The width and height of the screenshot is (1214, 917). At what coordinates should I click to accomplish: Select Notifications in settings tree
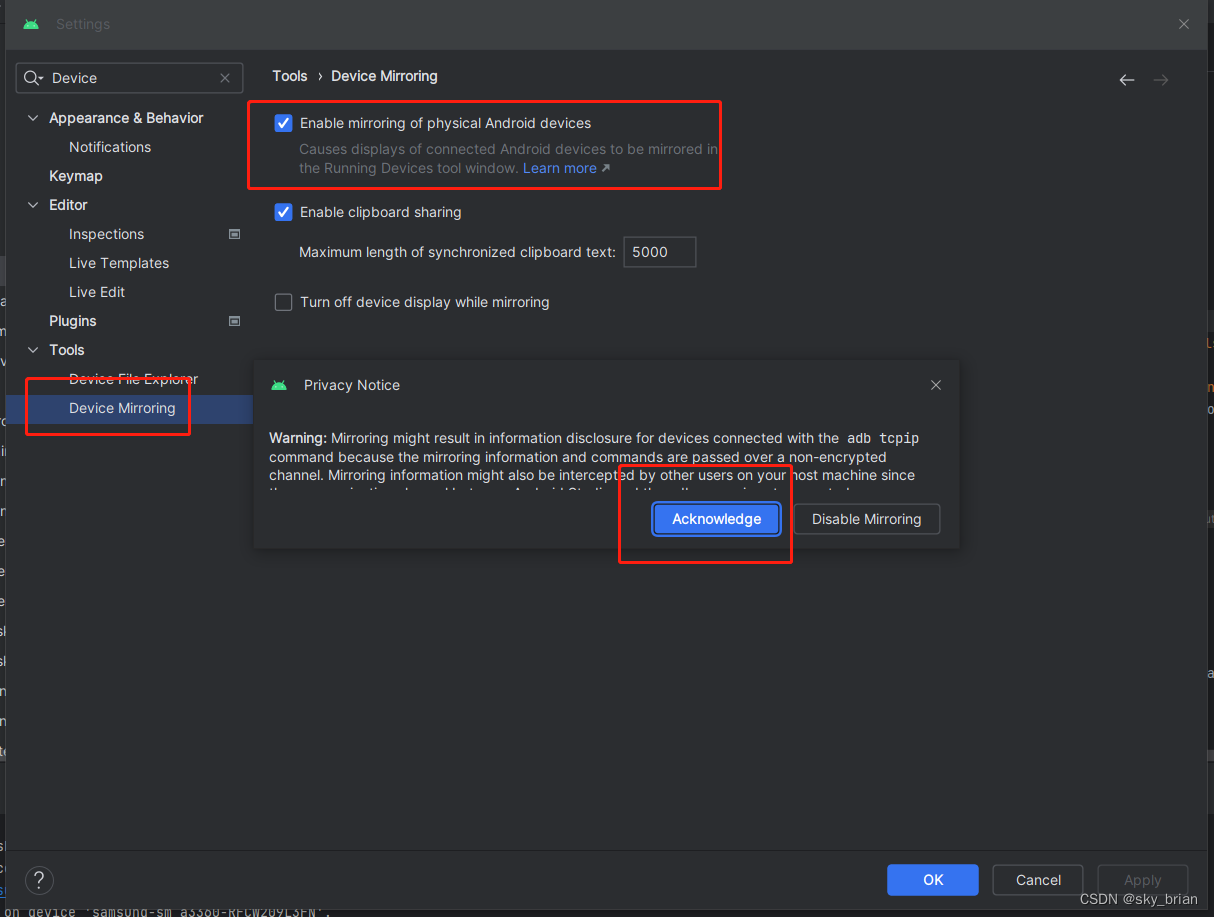point(110,147)
